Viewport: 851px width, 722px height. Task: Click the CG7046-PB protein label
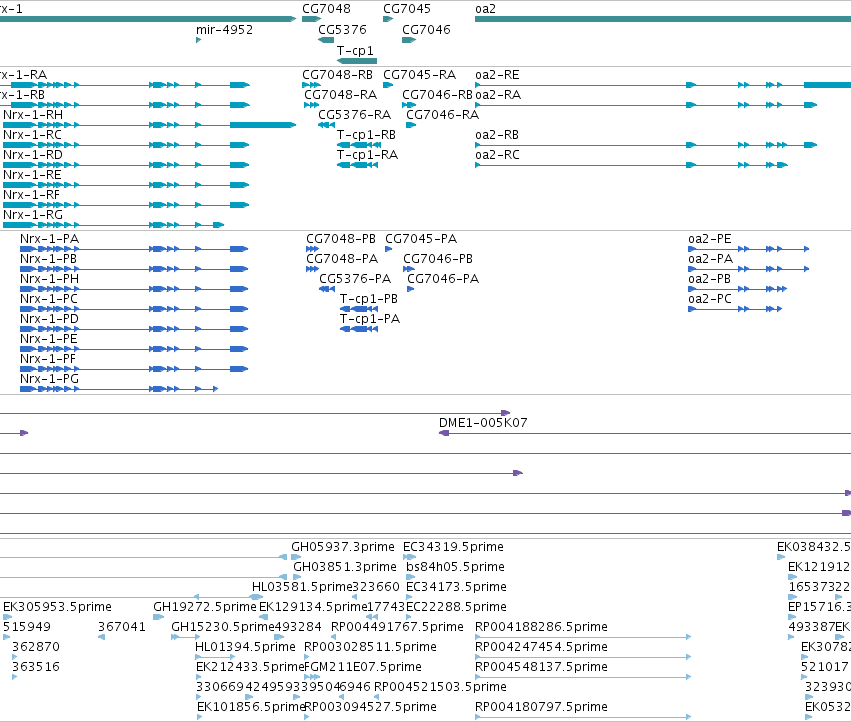pos(437,259)
